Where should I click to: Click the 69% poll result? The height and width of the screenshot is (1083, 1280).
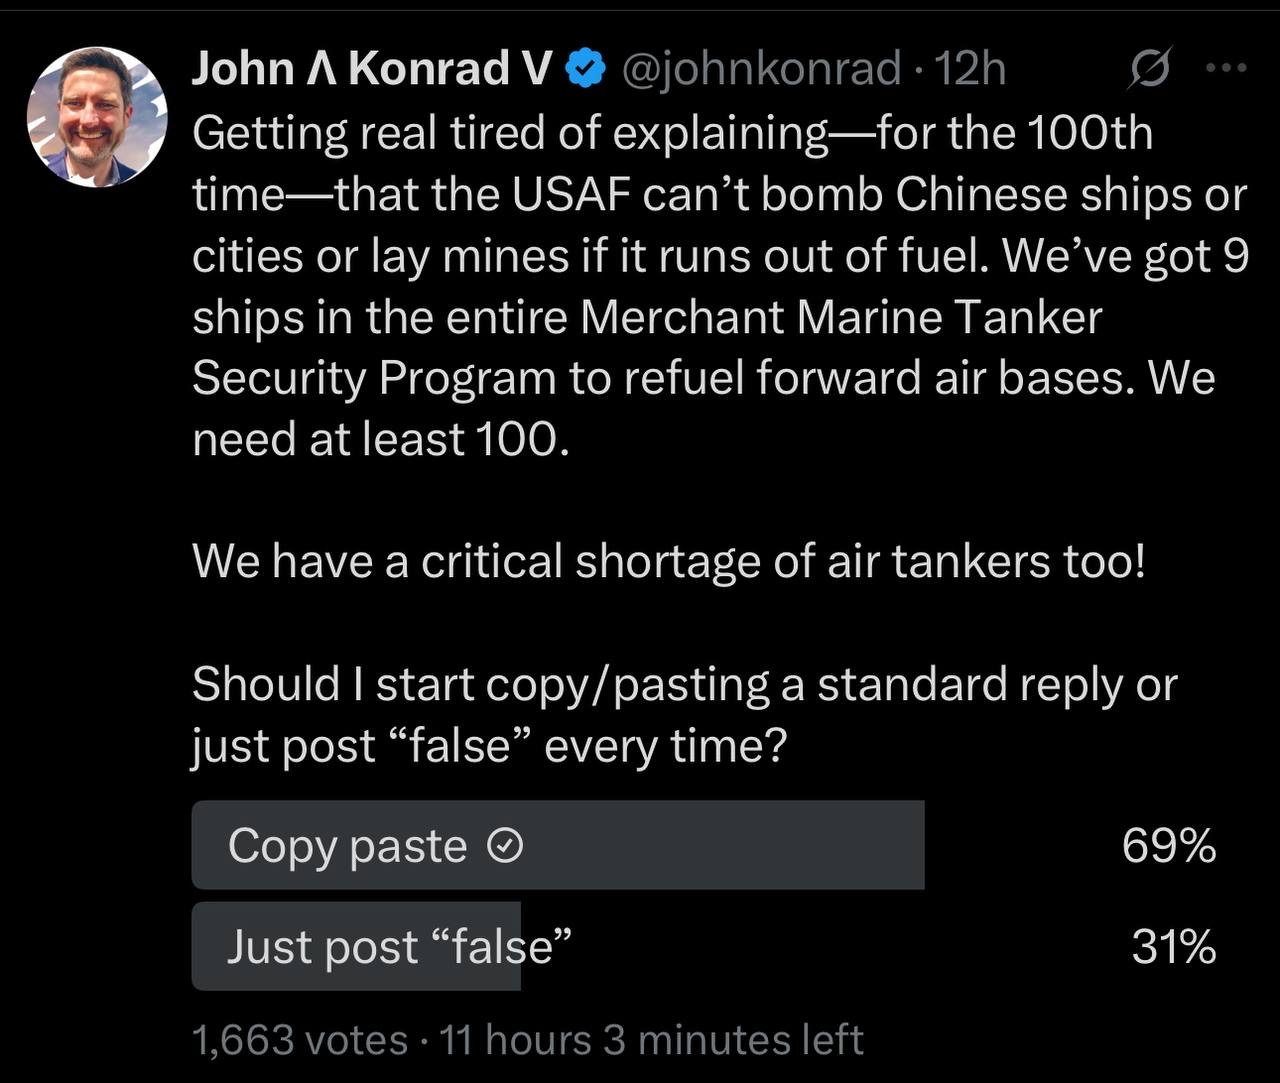pos(1169,846)
